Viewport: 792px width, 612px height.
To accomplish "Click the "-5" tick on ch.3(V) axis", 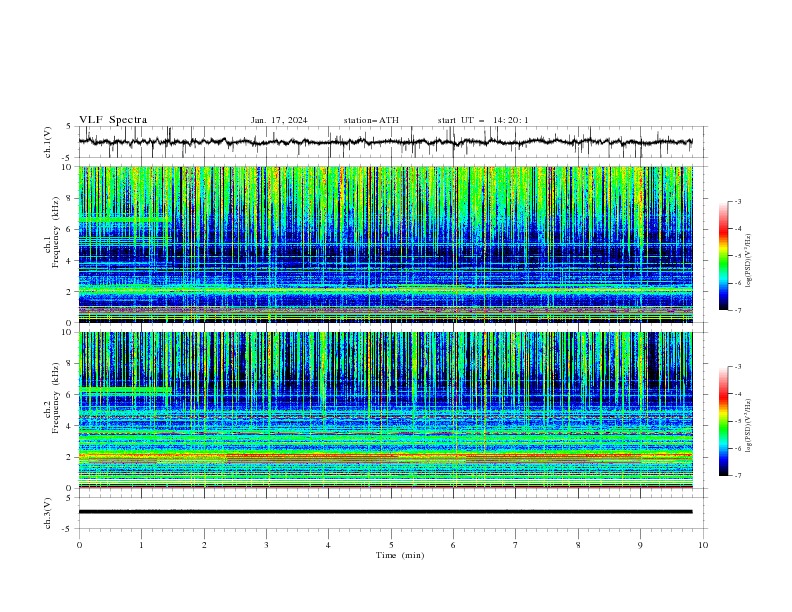I will (68, 529).
